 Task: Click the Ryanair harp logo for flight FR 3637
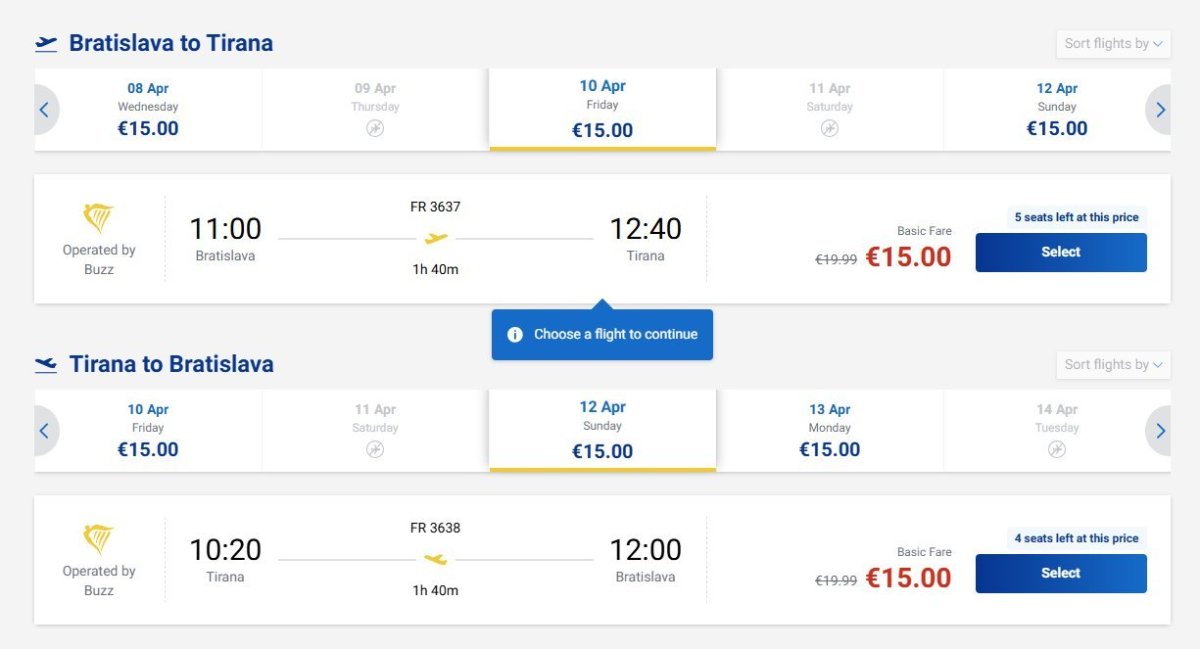click(98, 218)
